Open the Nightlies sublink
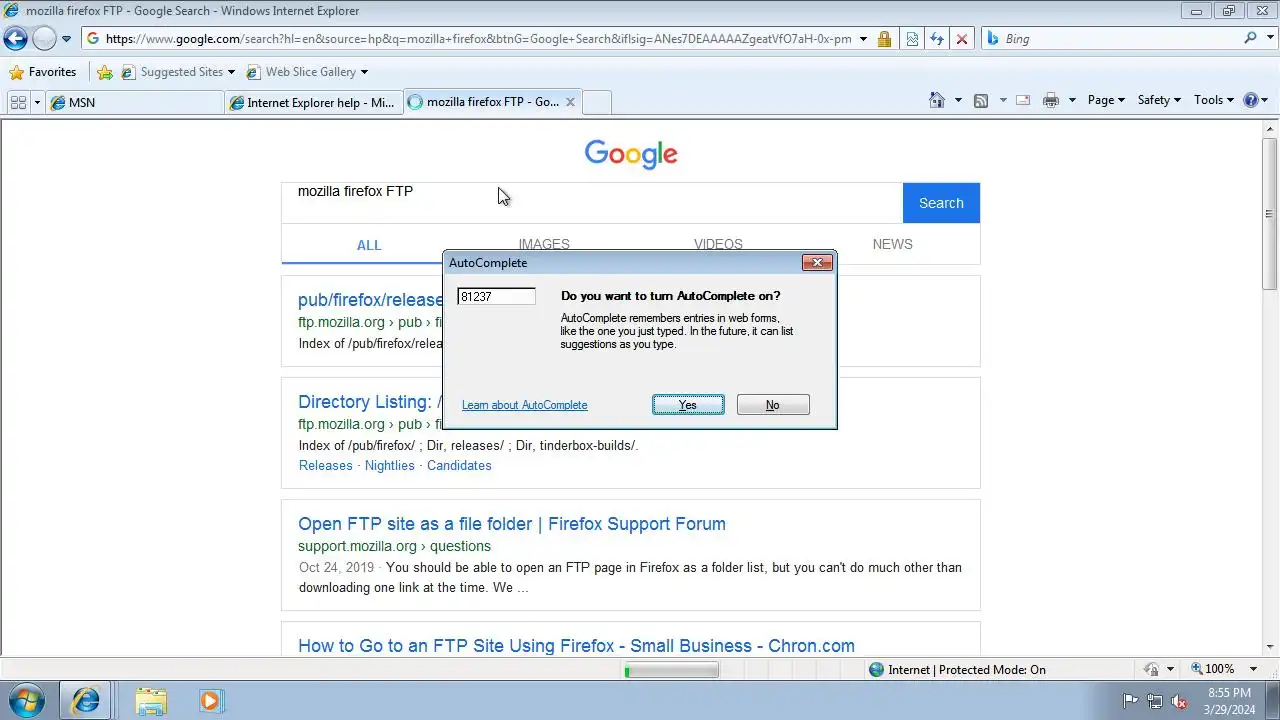This screenshot has height=720, width=1280. coord(390,466)
